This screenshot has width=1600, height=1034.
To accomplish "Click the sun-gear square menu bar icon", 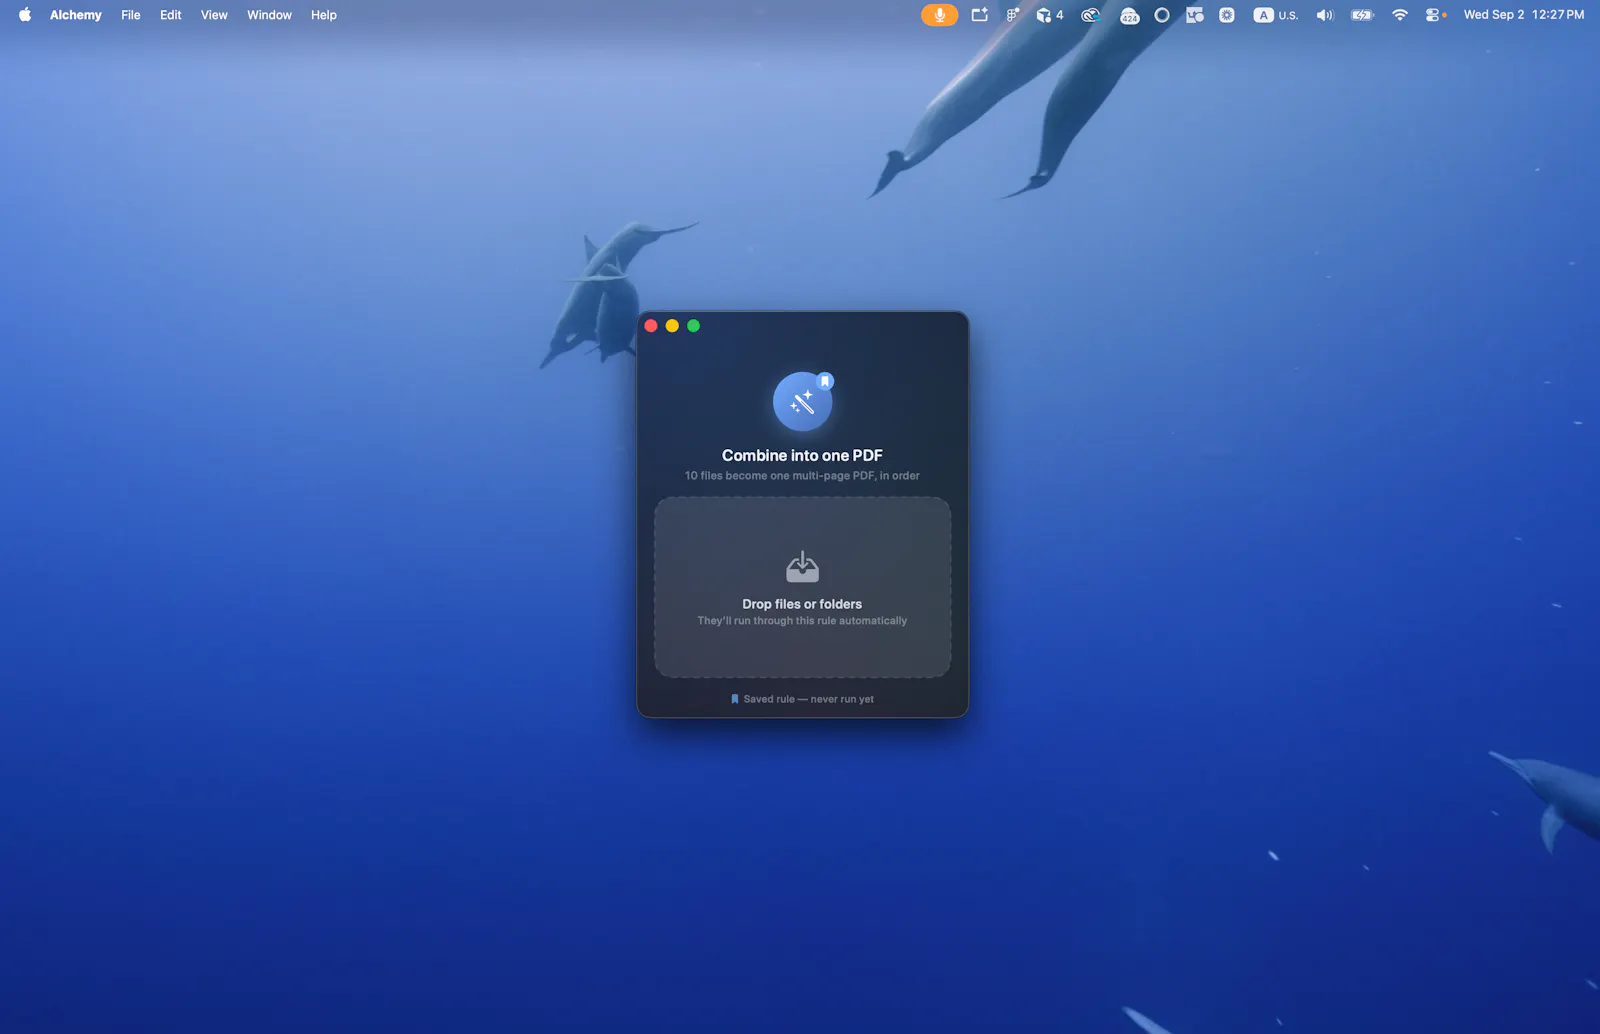I will pos(1227,15).
